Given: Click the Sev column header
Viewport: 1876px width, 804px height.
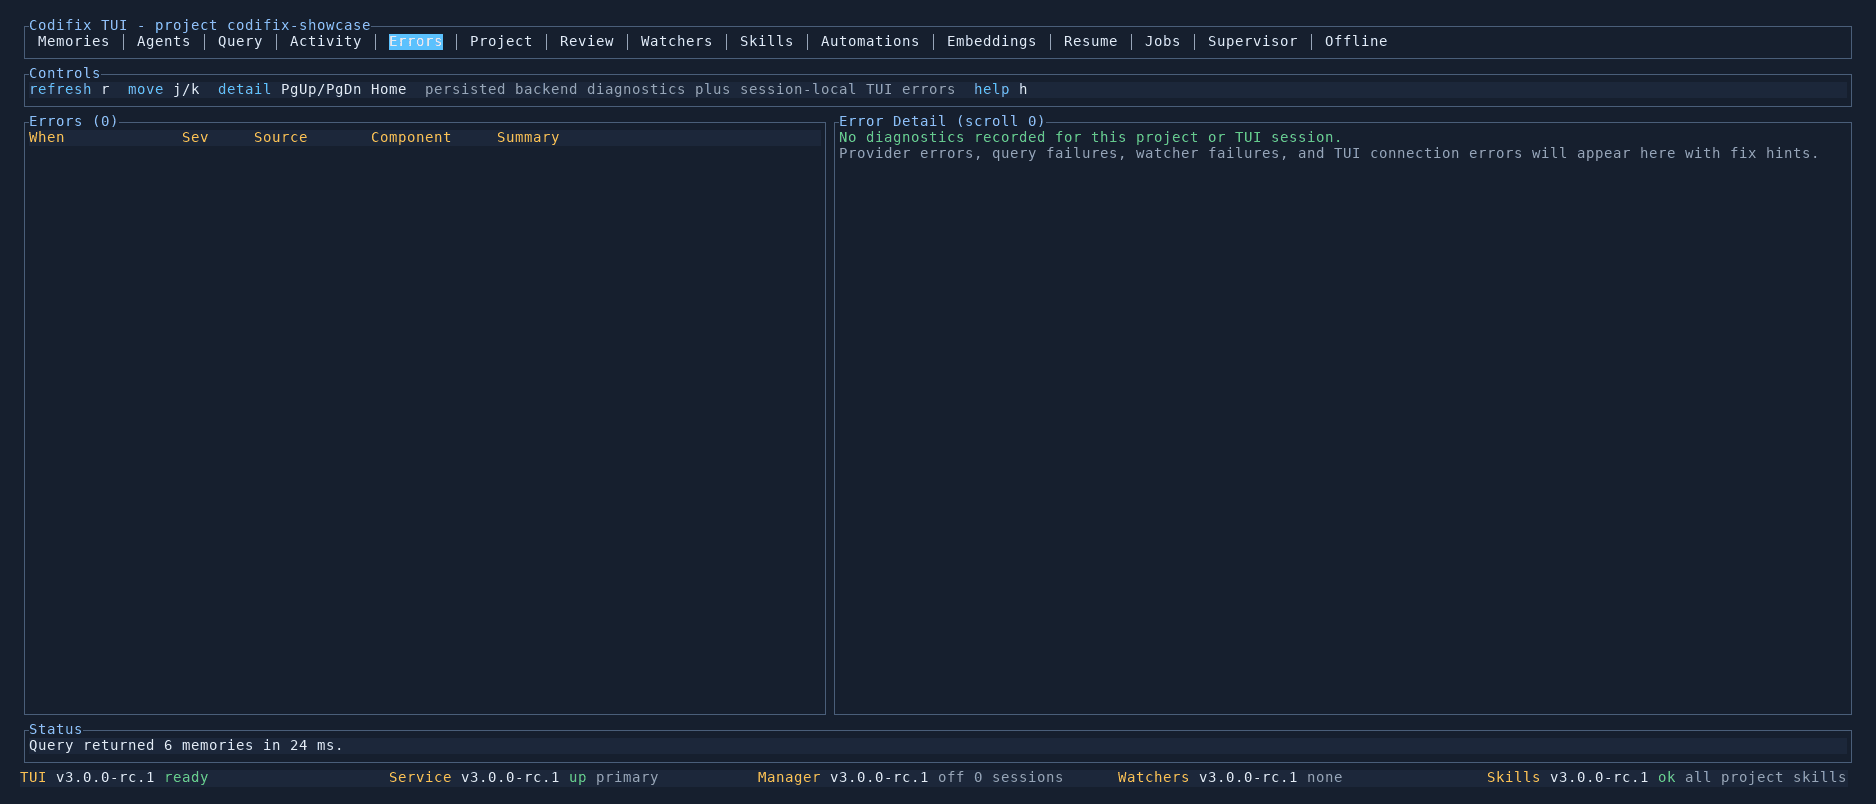Looking at the screenshot, I should pyautogui.click(x=195, y=137).
